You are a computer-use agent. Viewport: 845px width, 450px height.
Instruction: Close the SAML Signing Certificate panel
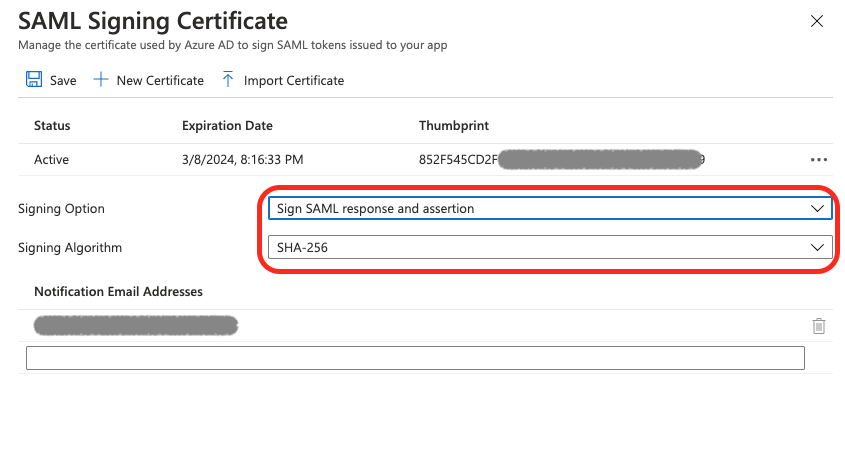[x=817, y=21]
